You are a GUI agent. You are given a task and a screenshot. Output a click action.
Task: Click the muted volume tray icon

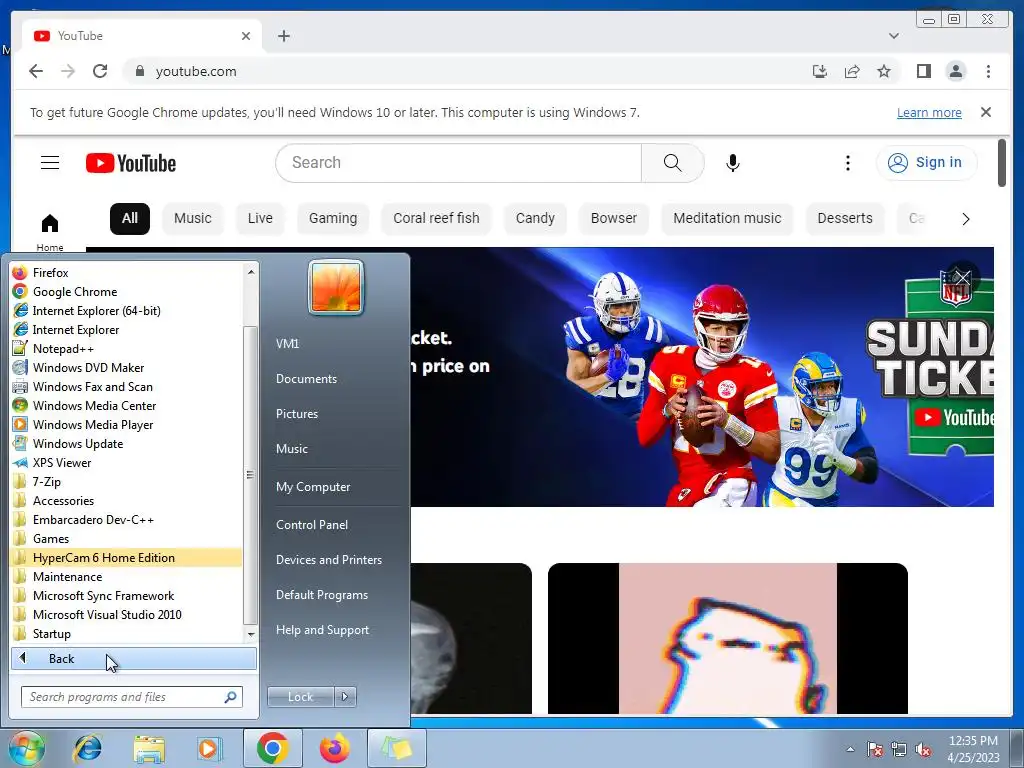pyautogui.click(x=923, y=750)
